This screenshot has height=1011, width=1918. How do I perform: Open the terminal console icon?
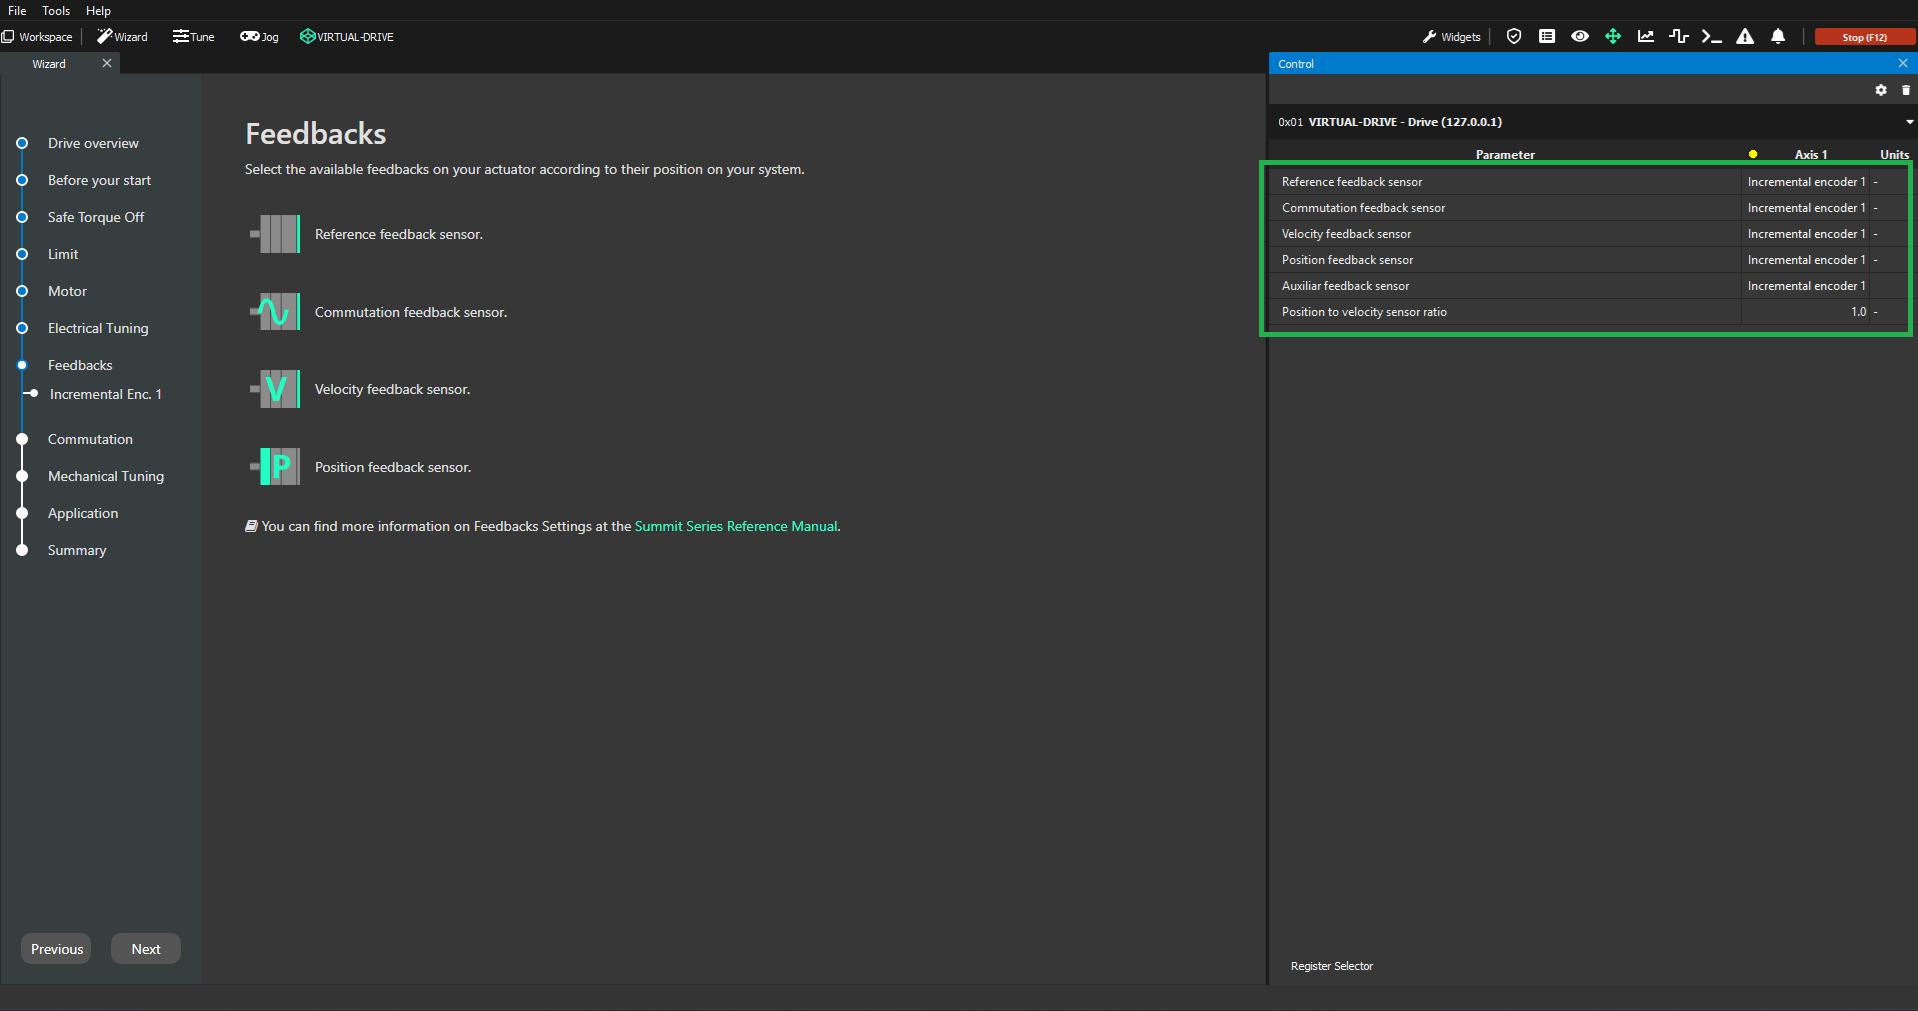(x=1712, y=37)
